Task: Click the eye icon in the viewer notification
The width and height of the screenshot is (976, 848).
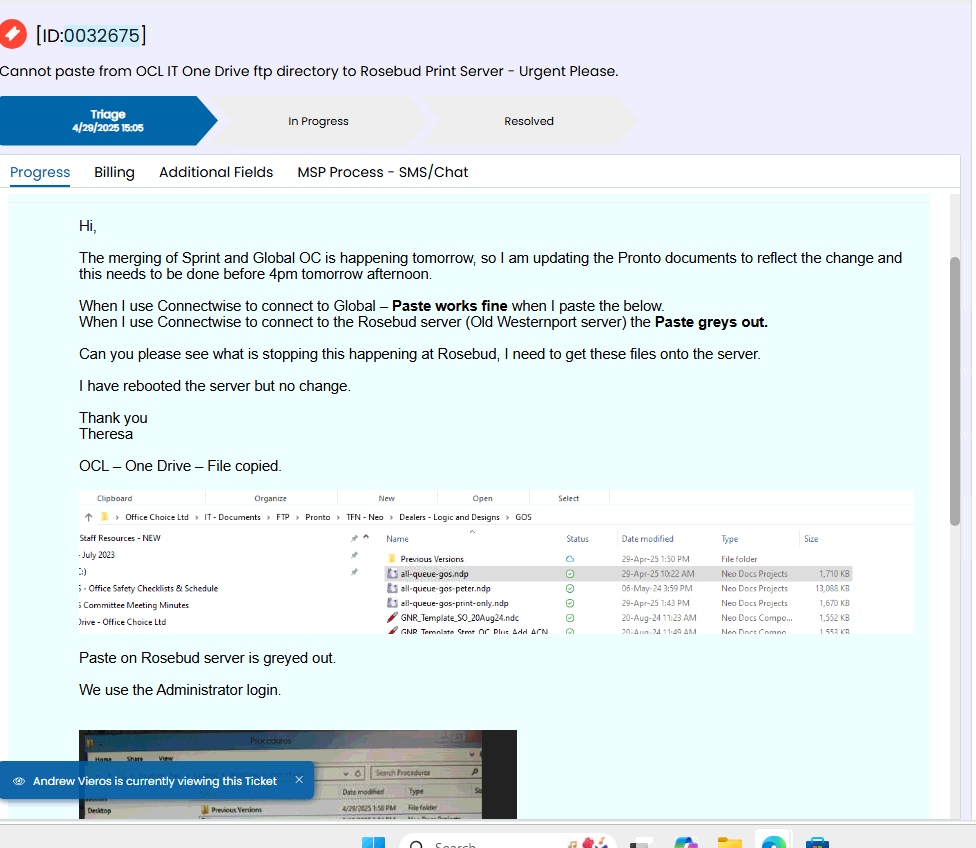Action: [19, 781]
